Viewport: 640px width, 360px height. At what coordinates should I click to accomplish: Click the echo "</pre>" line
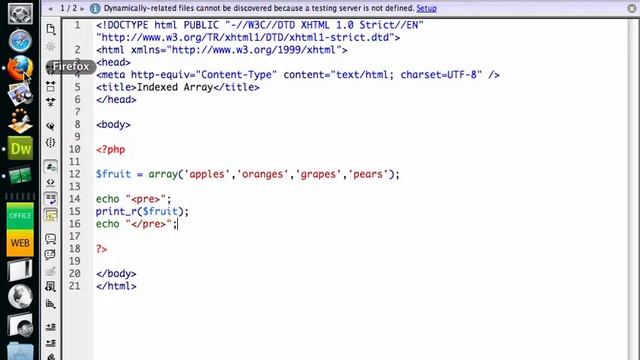click(136, 224)
